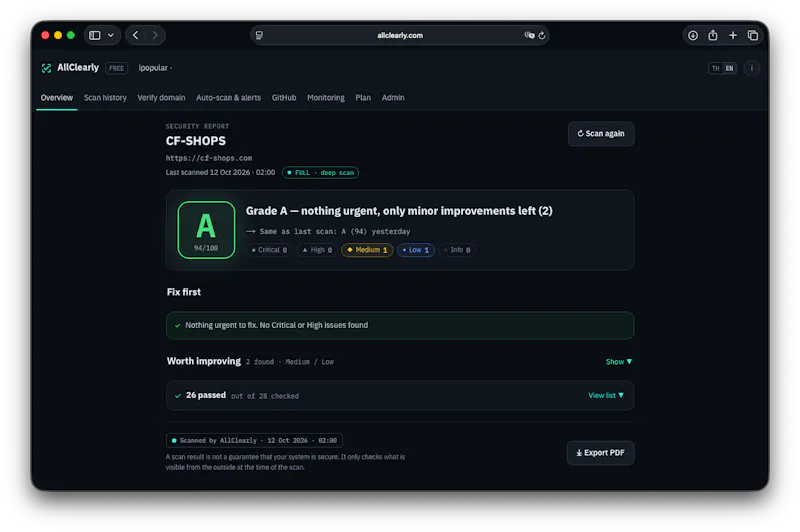800x532 pixels.
Task: Filter by High 0 chip
Action: point(317,250)
